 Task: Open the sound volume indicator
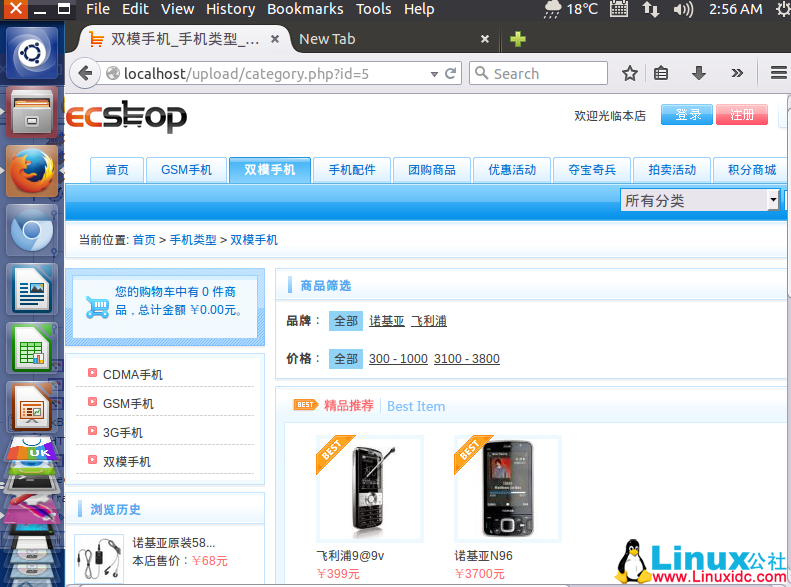coord(684,9)
